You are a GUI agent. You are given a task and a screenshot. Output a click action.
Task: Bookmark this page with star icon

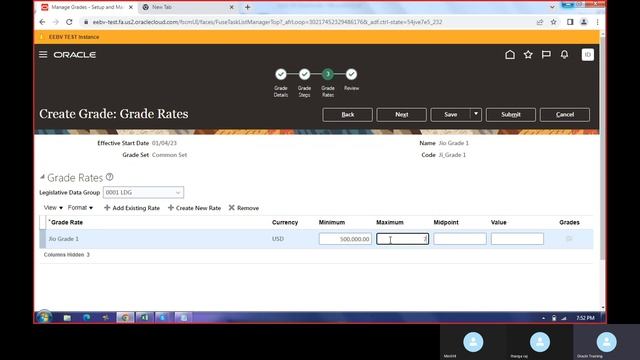point(553,22)
